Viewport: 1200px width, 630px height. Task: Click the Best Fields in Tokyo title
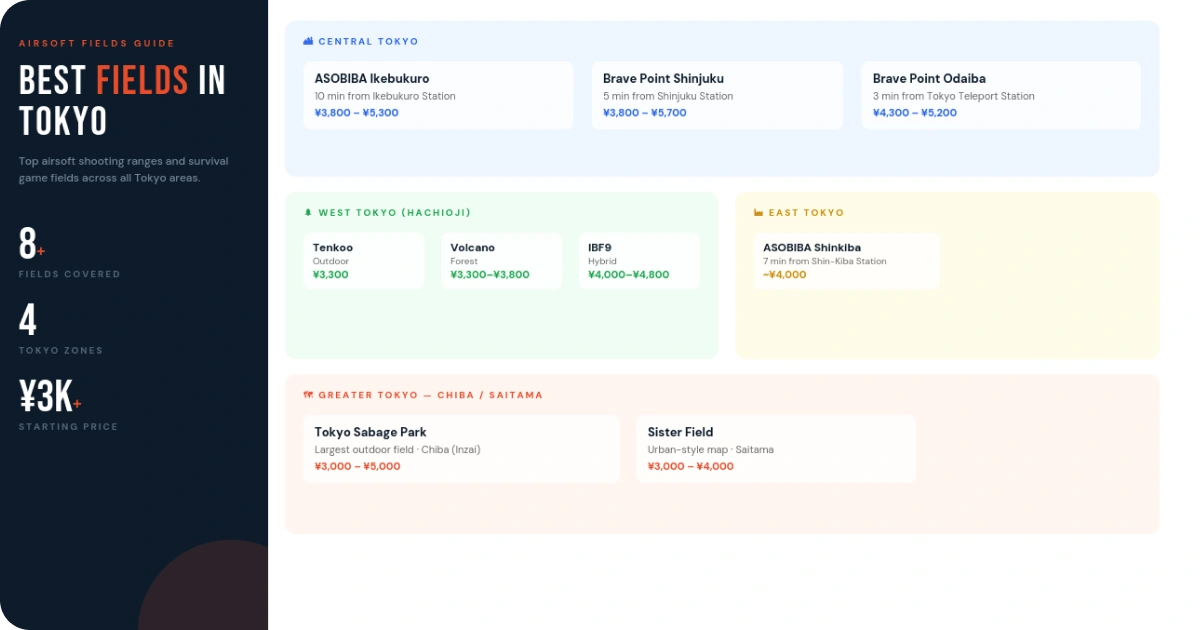click(x=122, y=100)
